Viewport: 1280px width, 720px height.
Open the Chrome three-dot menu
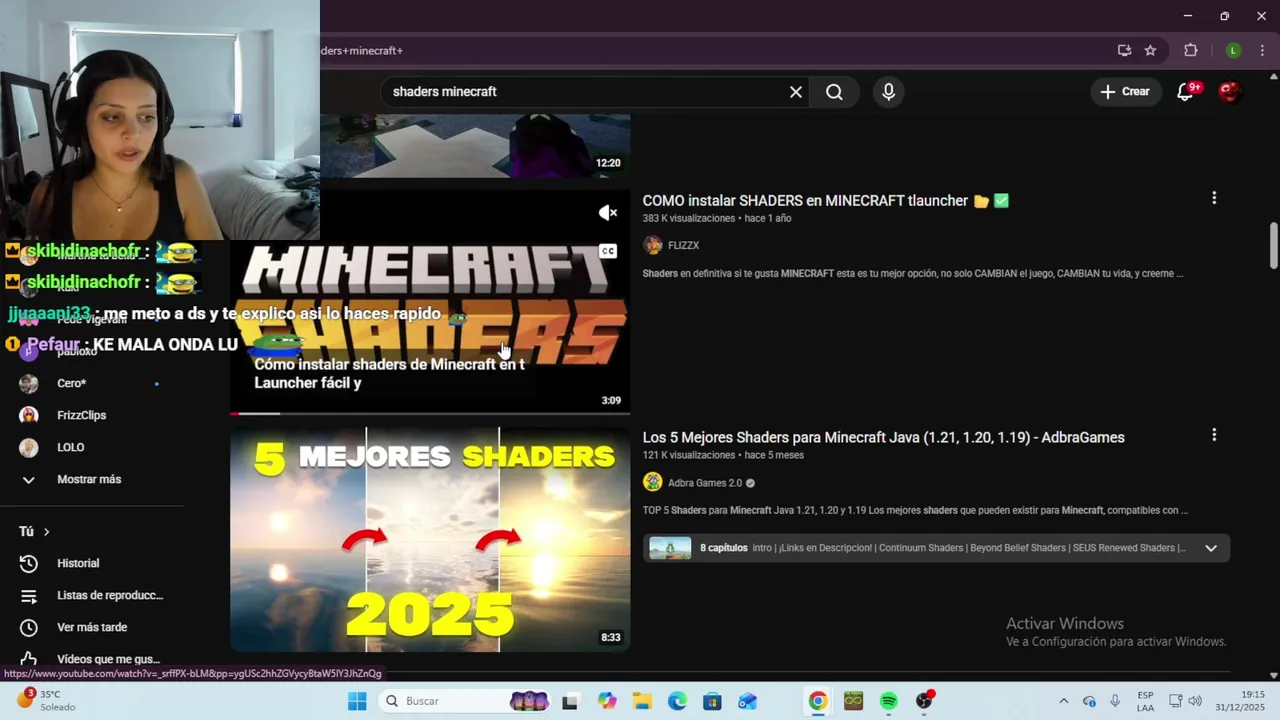(x=1264, y=50)
